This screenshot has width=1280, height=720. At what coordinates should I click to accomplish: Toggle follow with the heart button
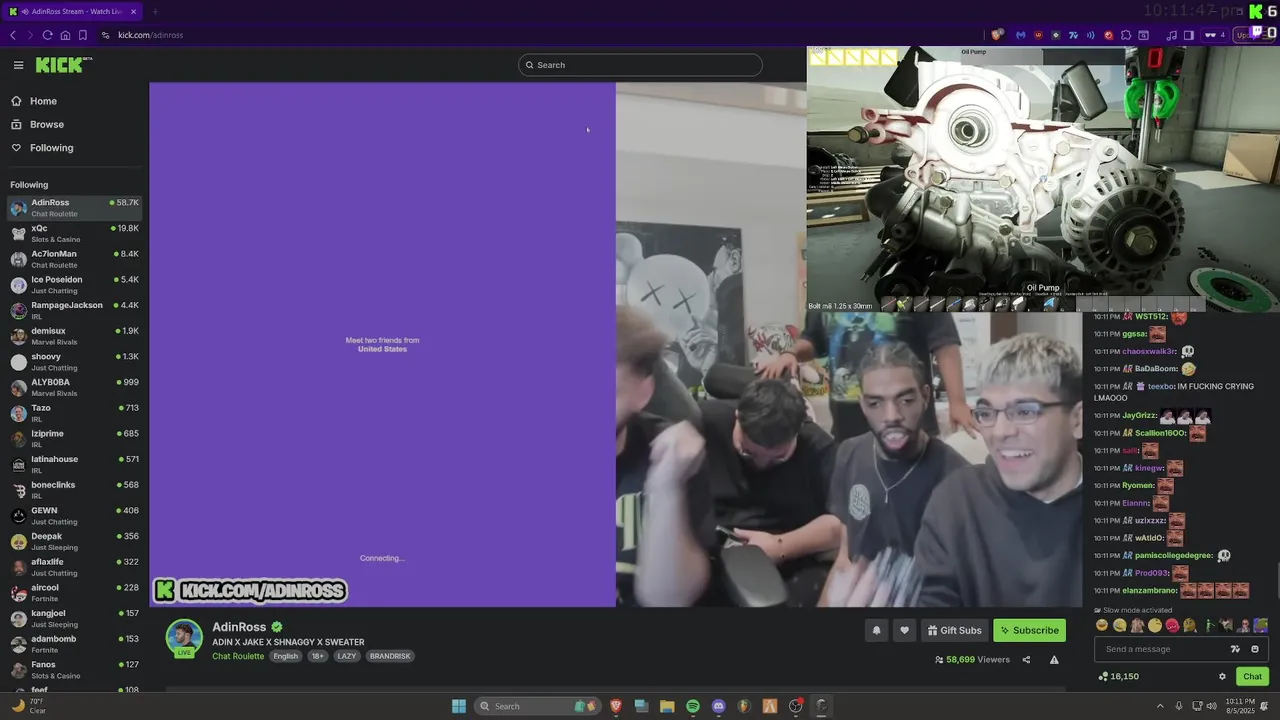point(905,630)
